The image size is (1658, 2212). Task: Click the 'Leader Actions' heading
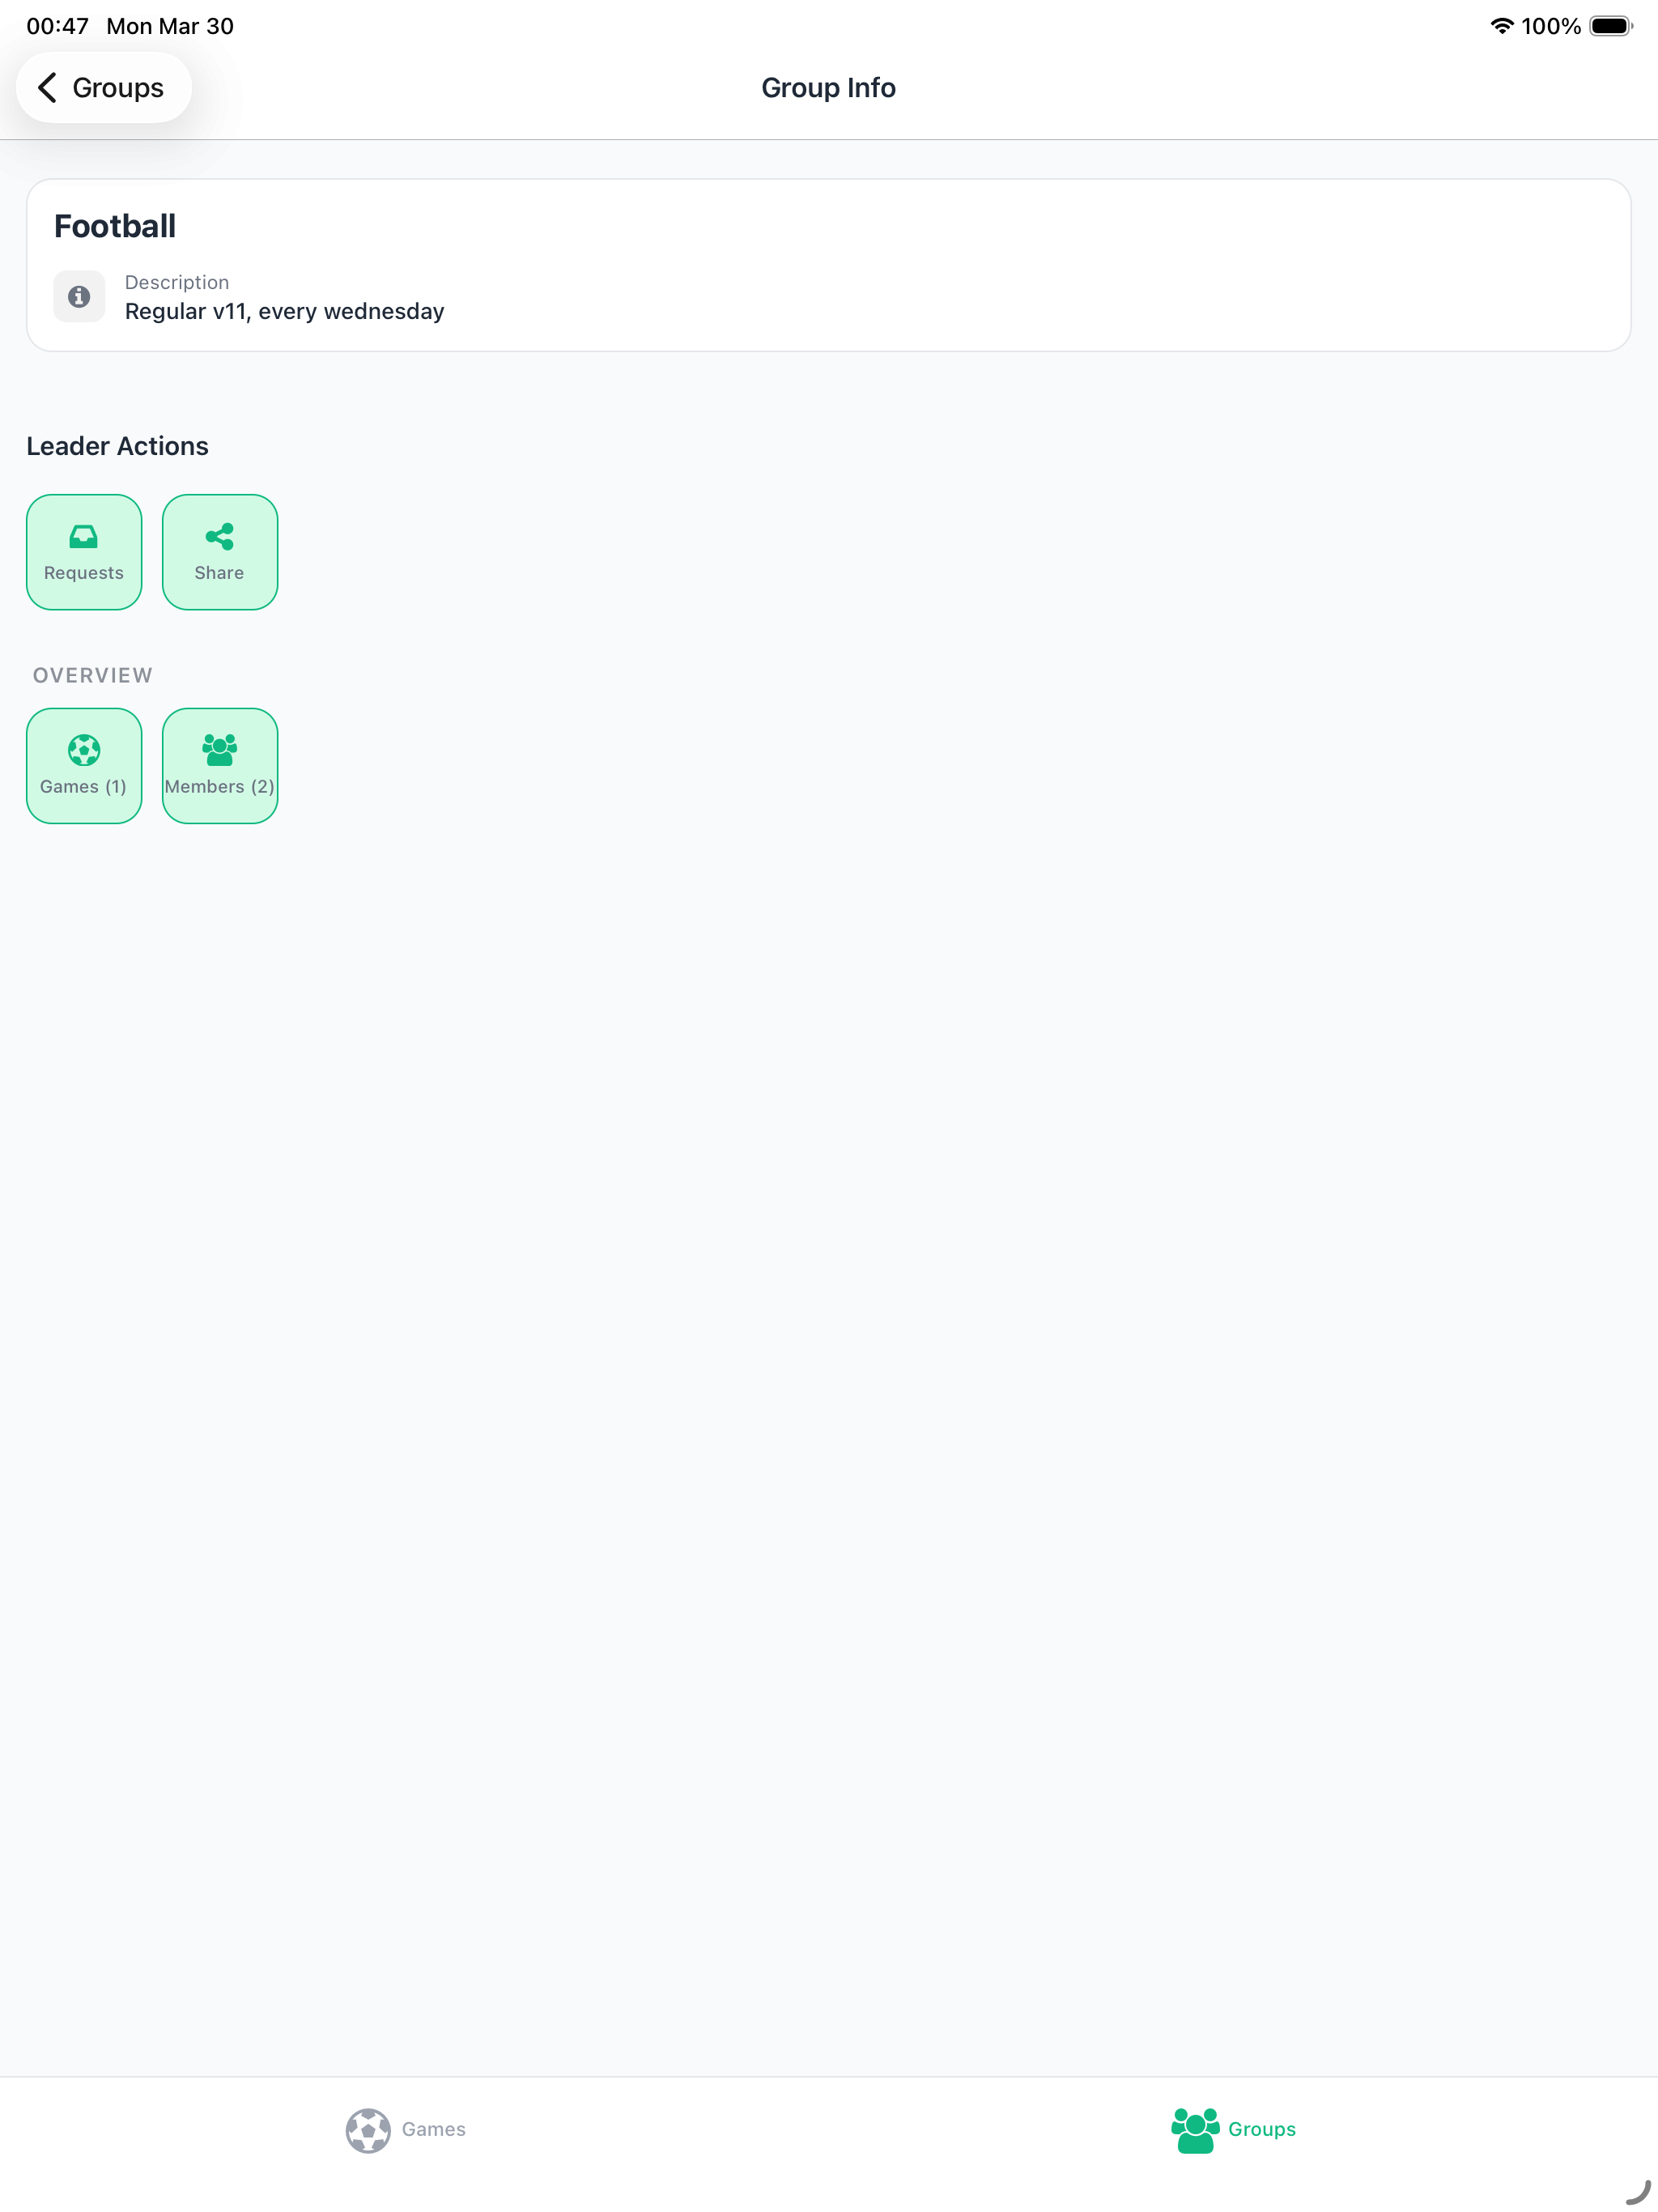tap(118, 446)
